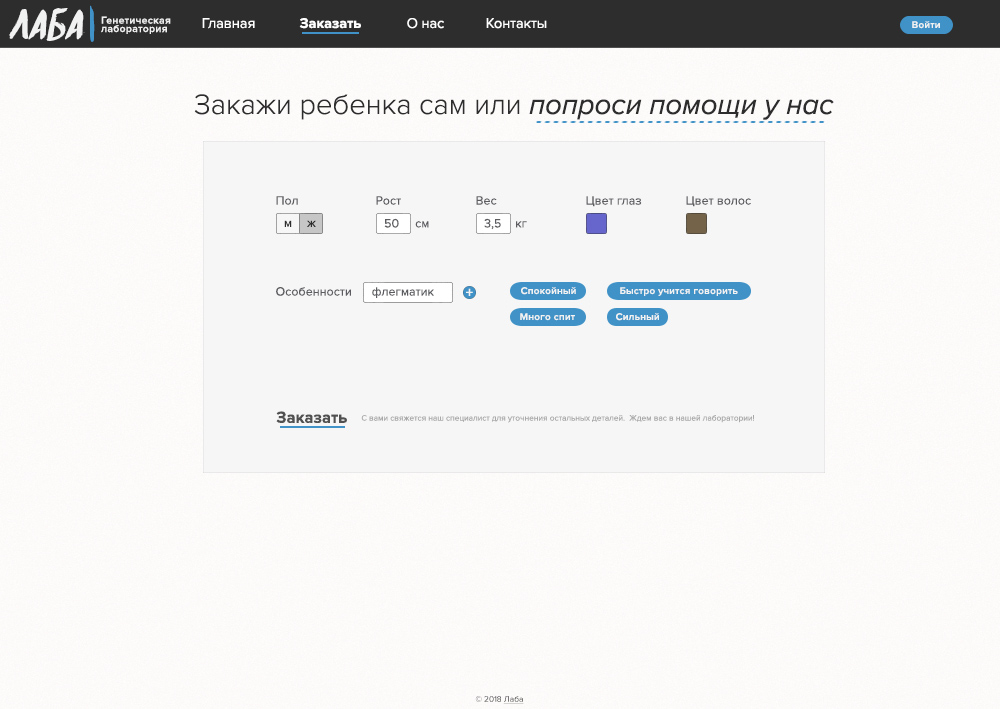
Task: Open the eye color swatch
Action: 596,224
